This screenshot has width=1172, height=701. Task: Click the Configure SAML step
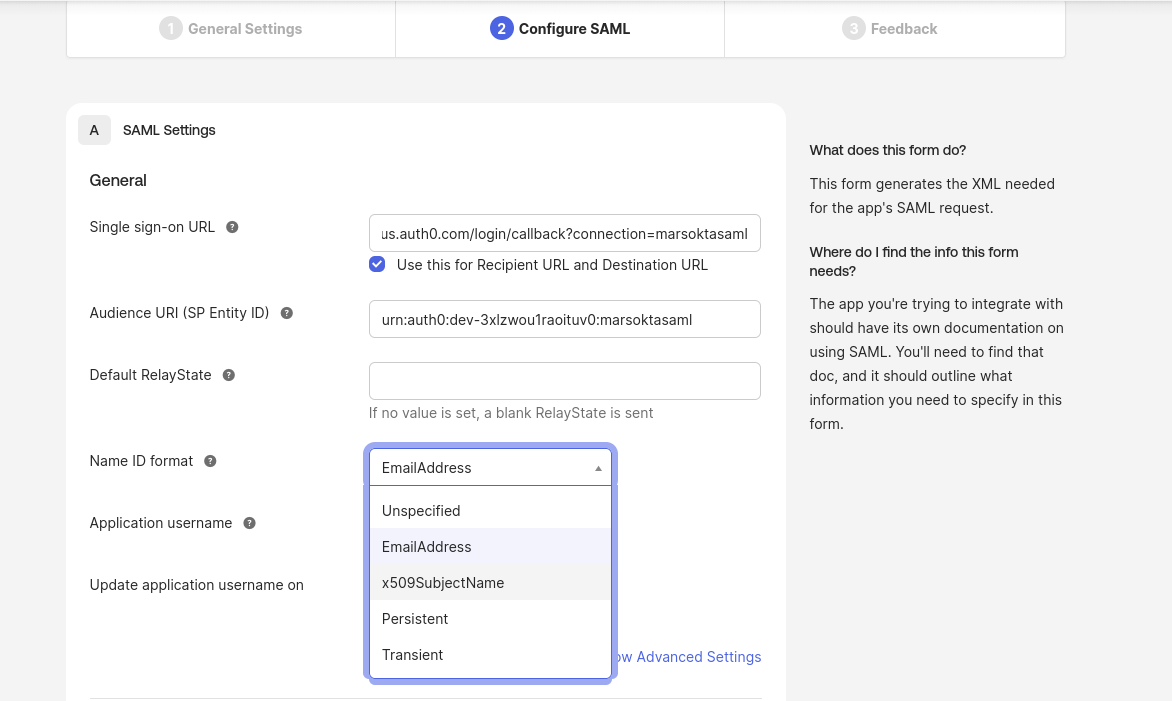(574, 28)
